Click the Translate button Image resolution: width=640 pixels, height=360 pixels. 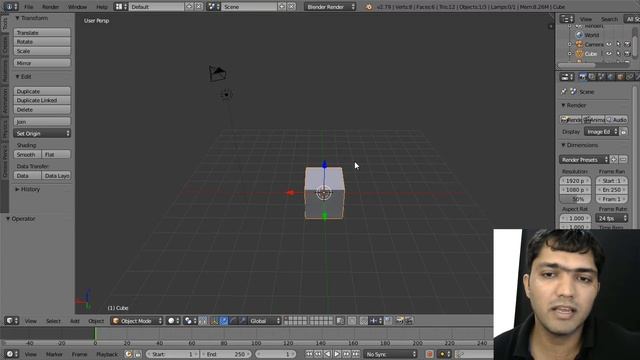point(42,32)
